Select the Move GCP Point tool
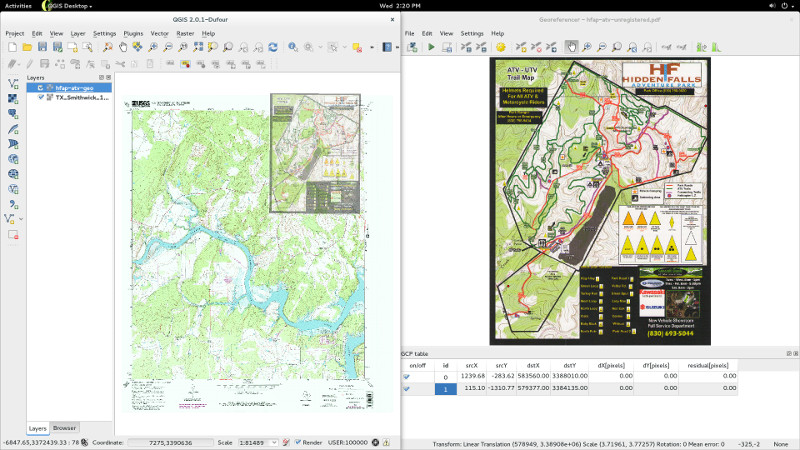 pos(551,47)
